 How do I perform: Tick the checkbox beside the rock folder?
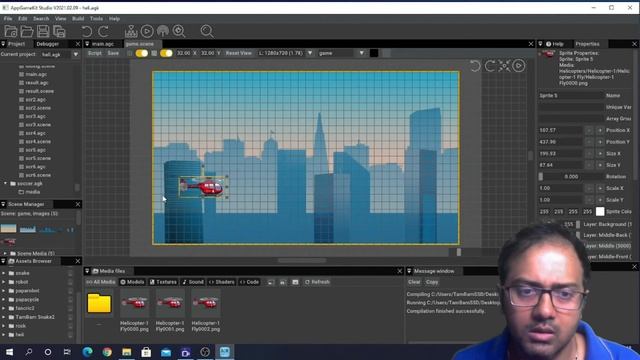click(70, 326)
